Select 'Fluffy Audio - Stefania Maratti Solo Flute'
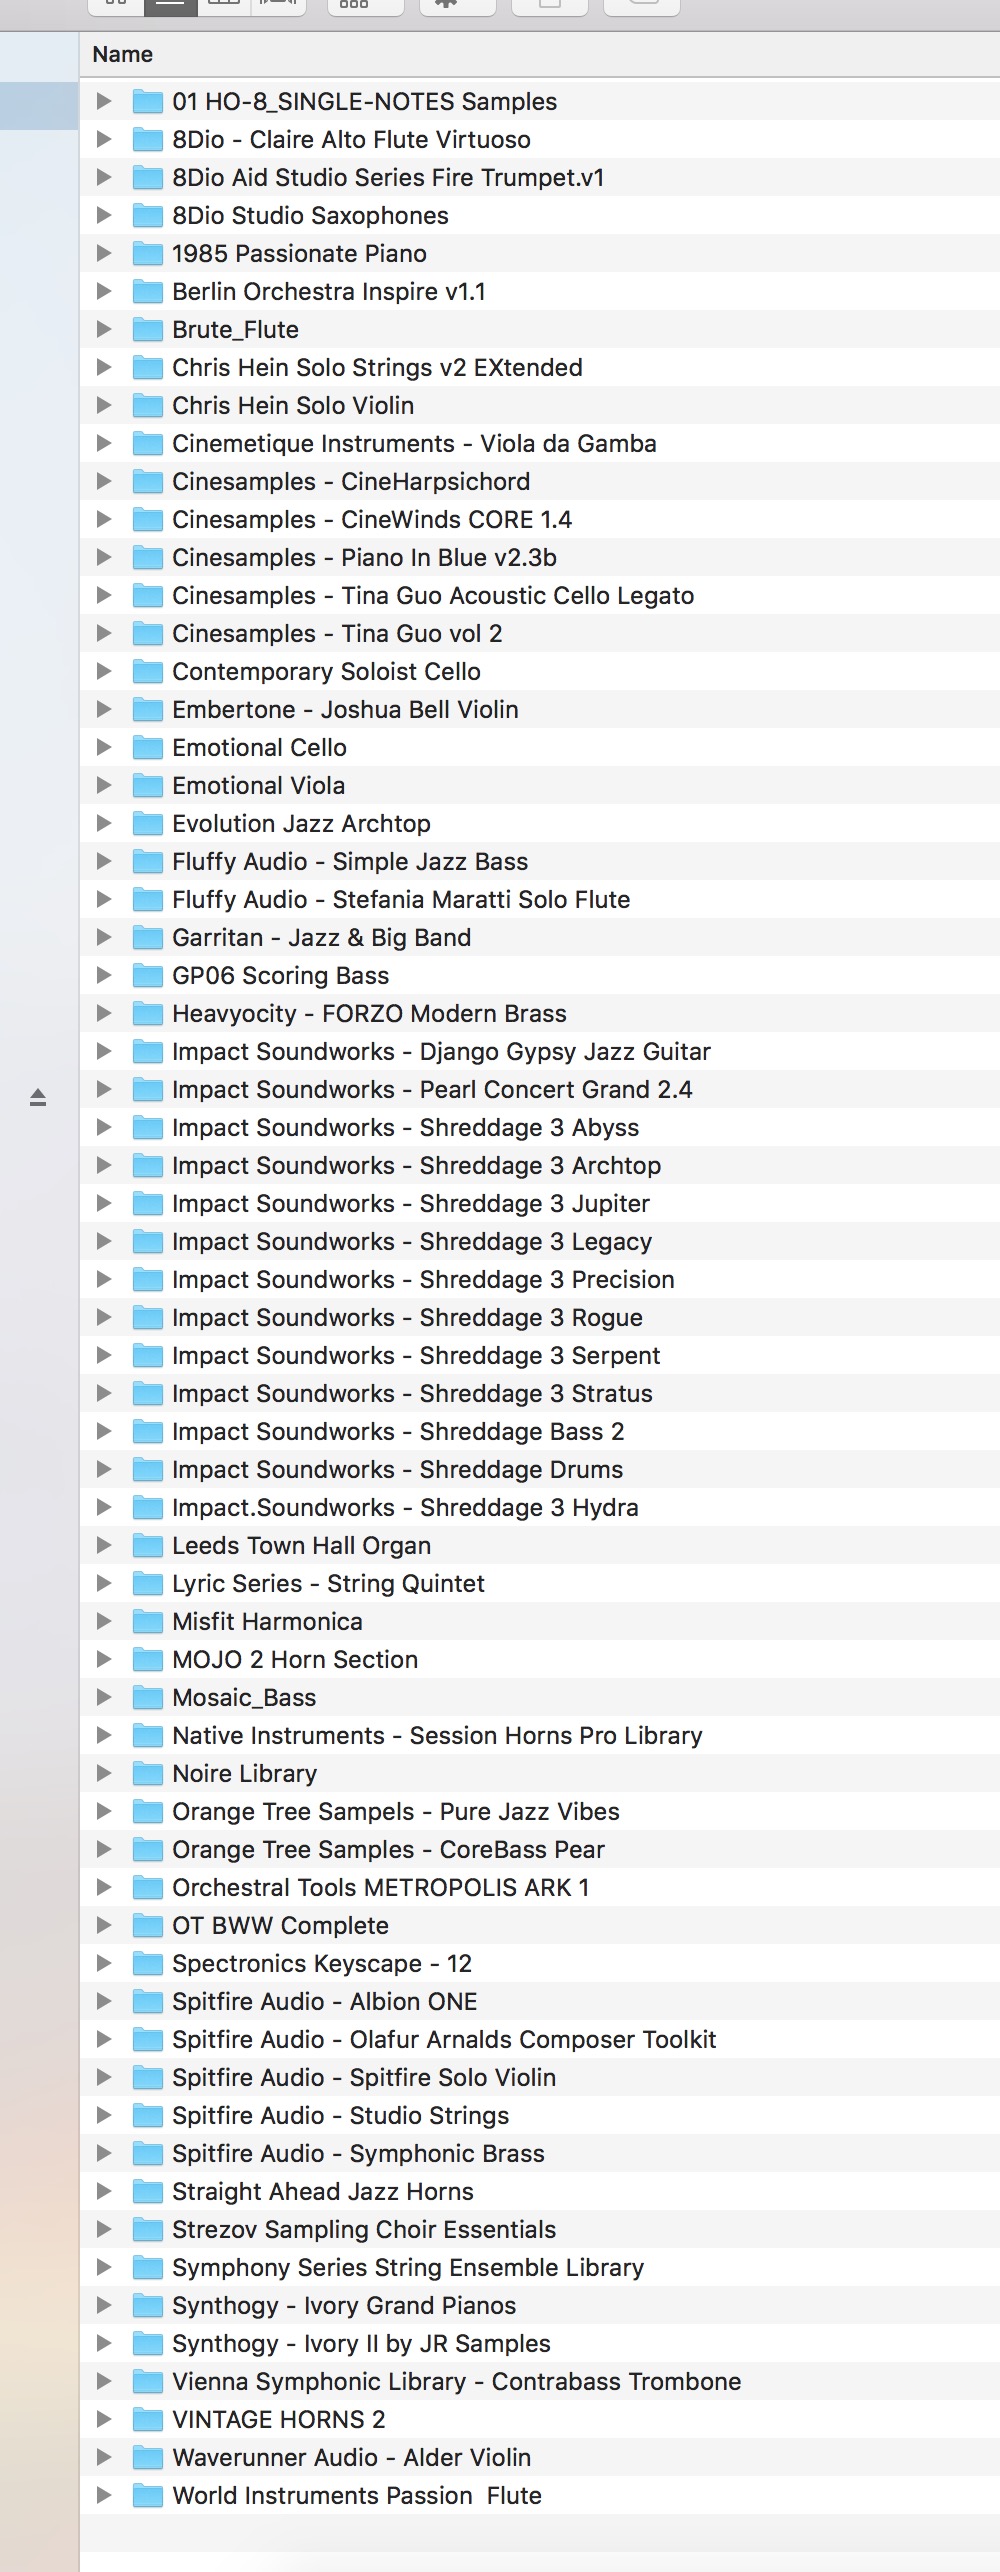 (540, 899)
